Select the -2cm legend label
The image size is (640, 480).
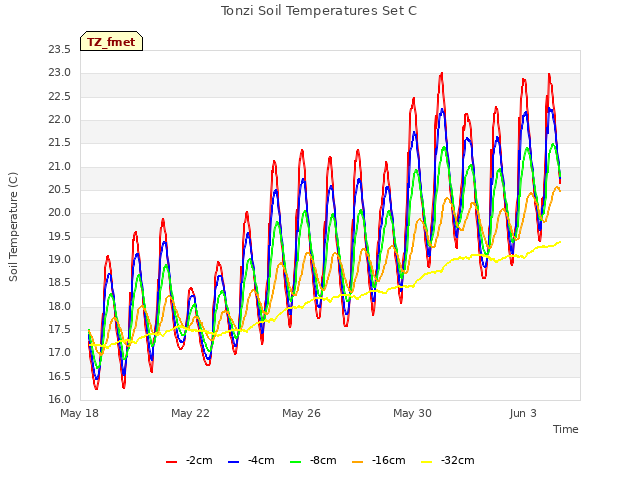pos(199,460)
